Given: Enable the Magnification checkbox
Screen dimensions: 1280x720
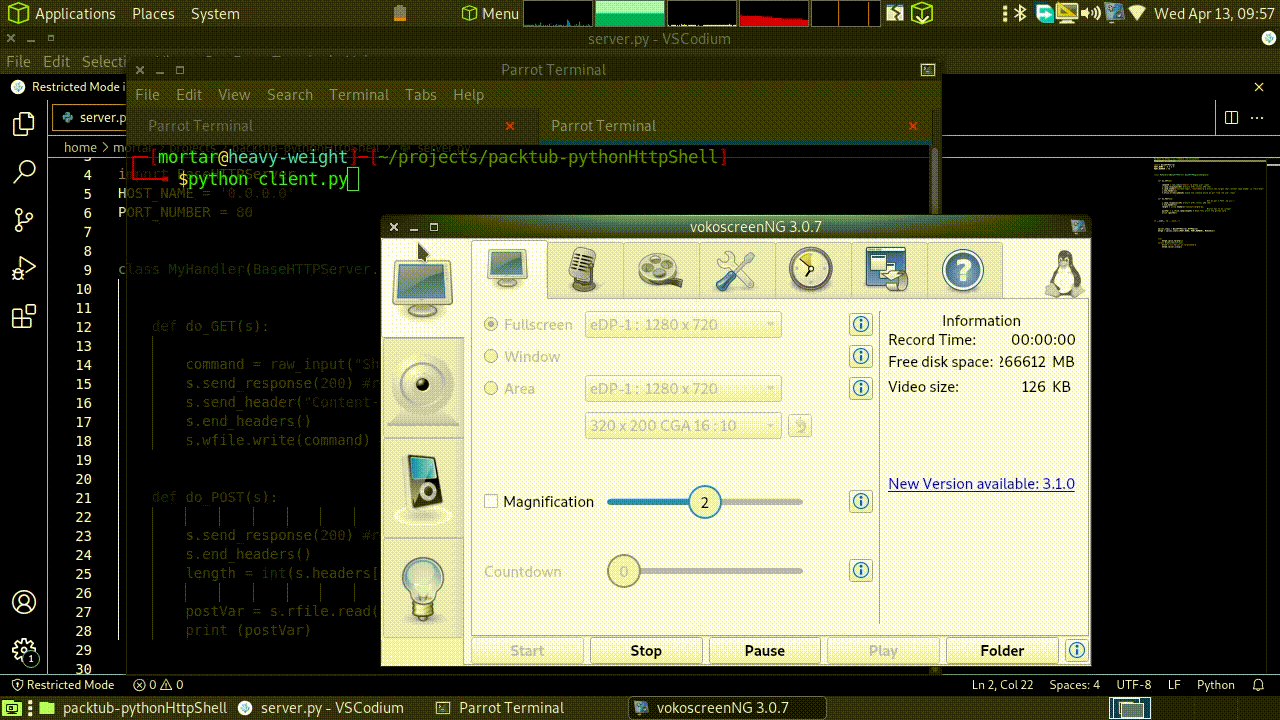Looking at the screenshot, I should [491, 501].
